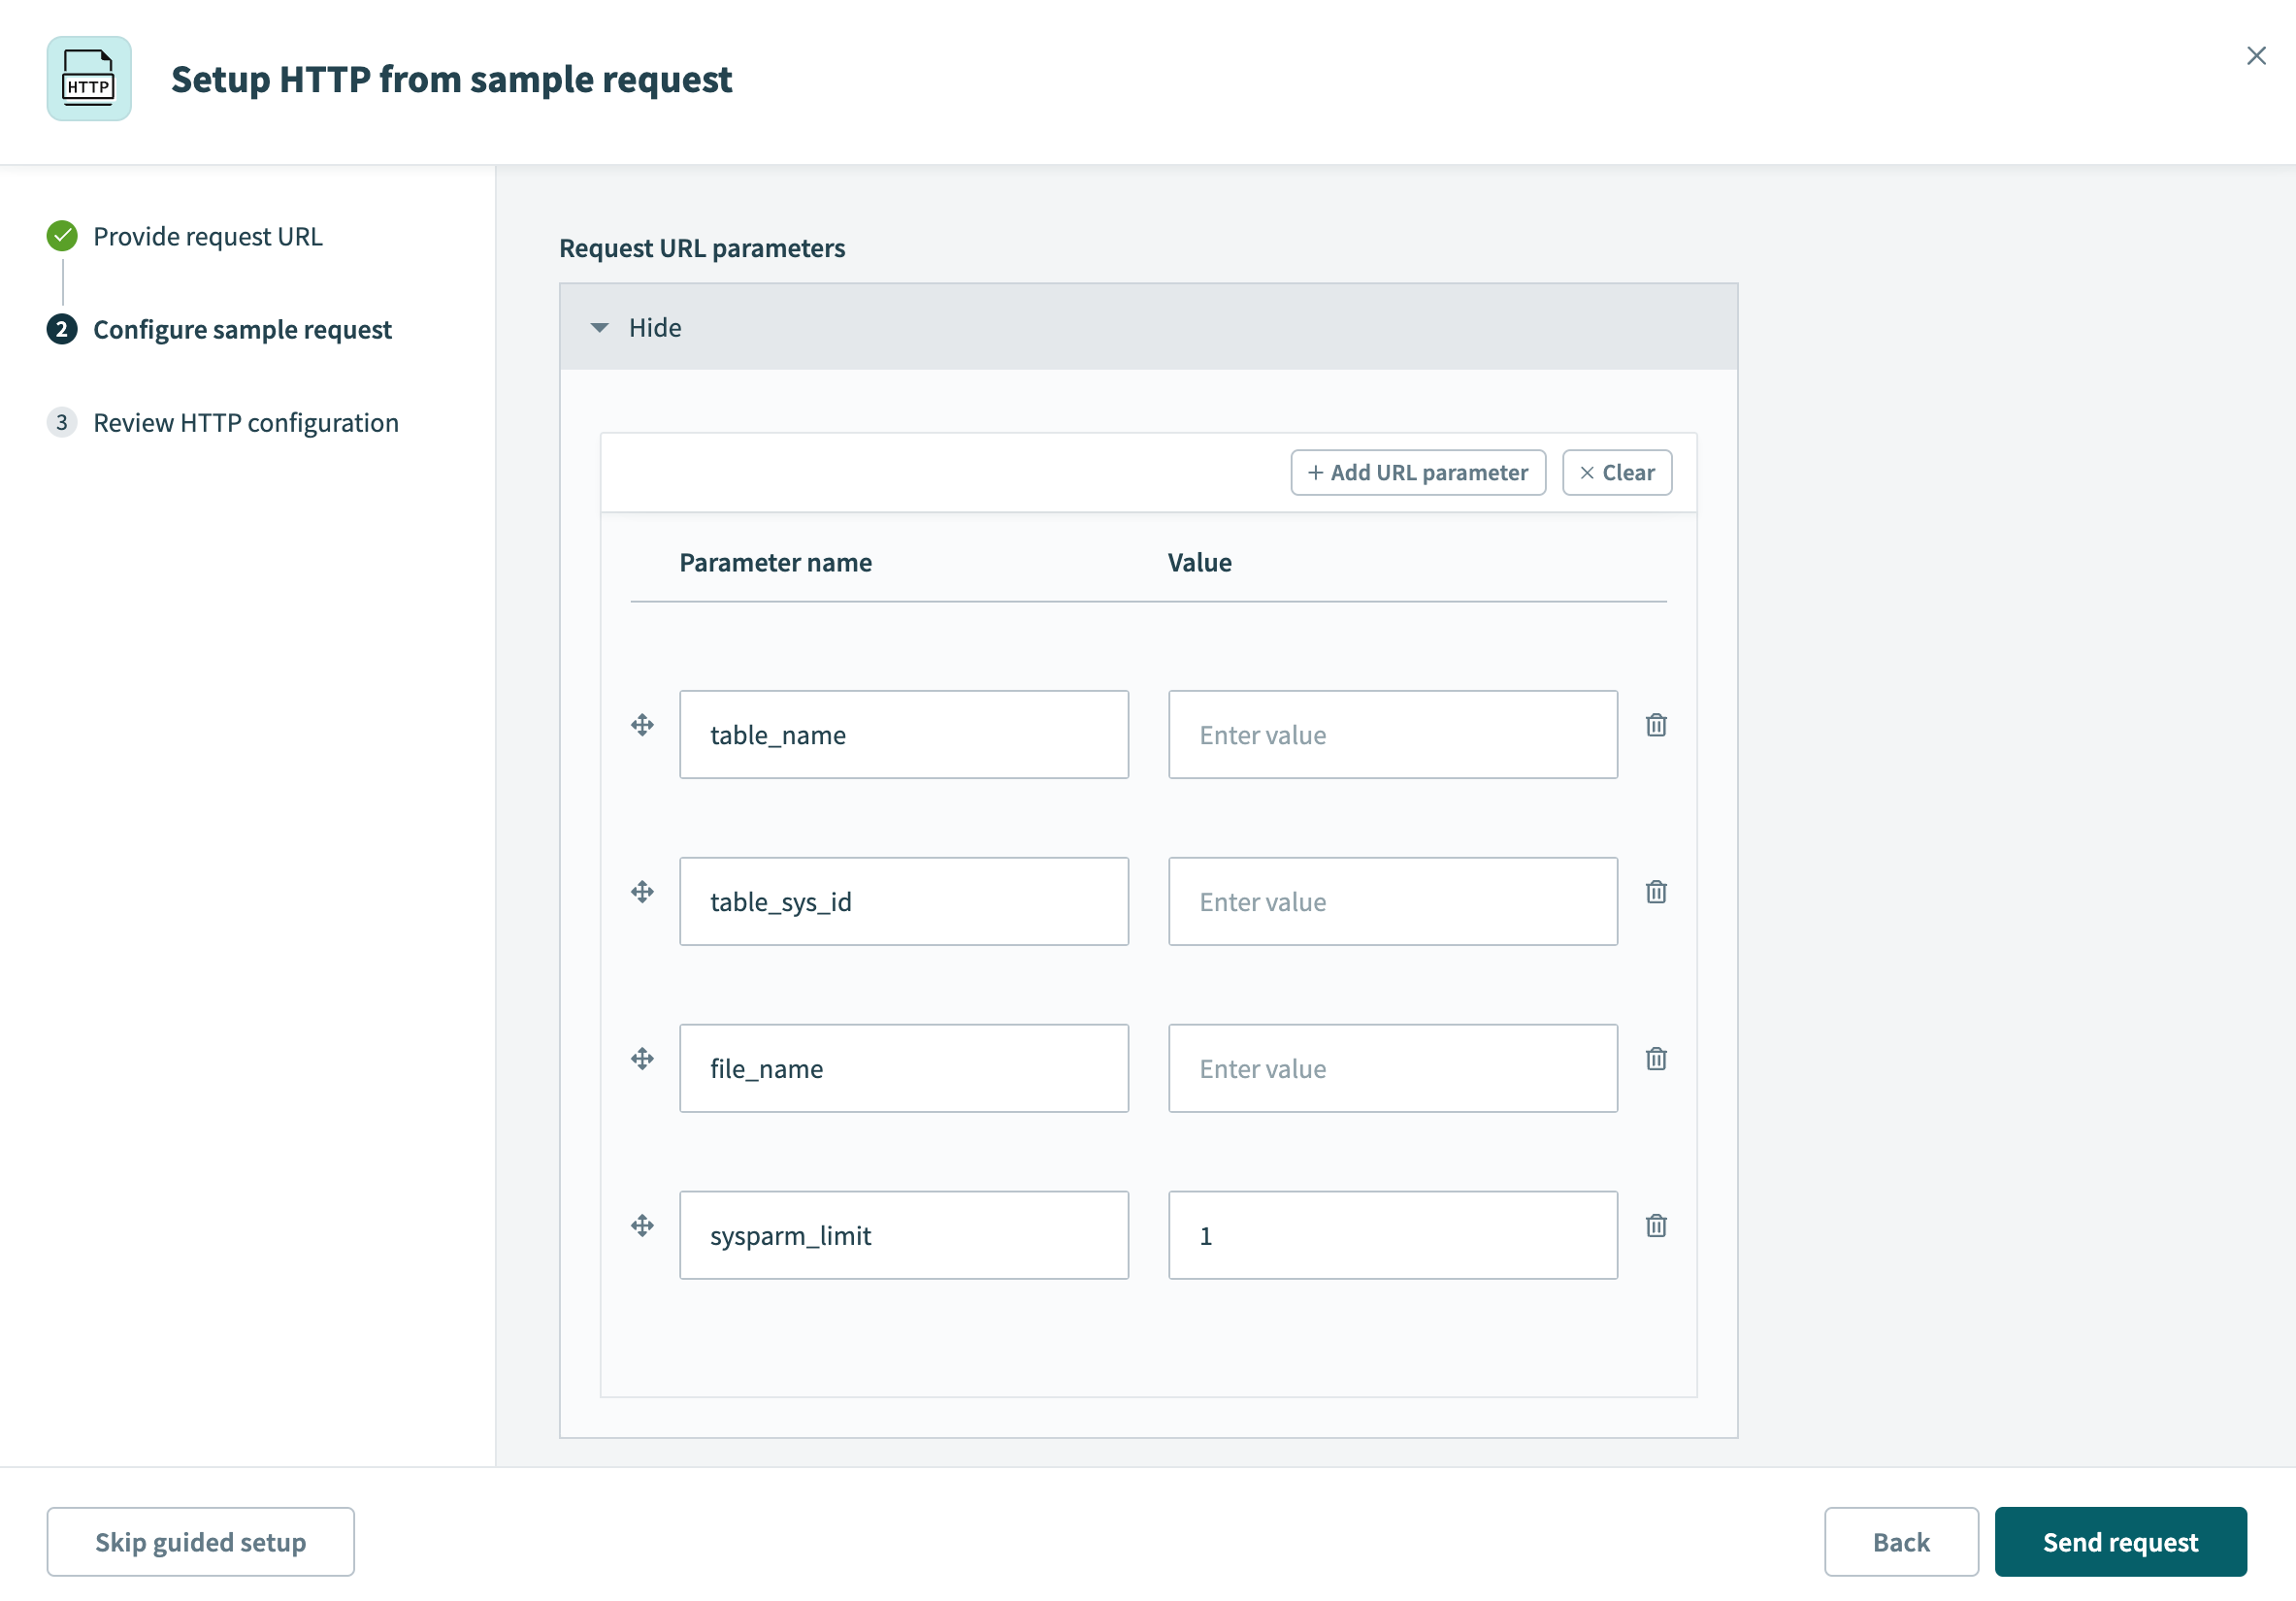The image size is (2296, 1601).
Task: Click the move handle next to table_sys_id
Action: point(641,891)
